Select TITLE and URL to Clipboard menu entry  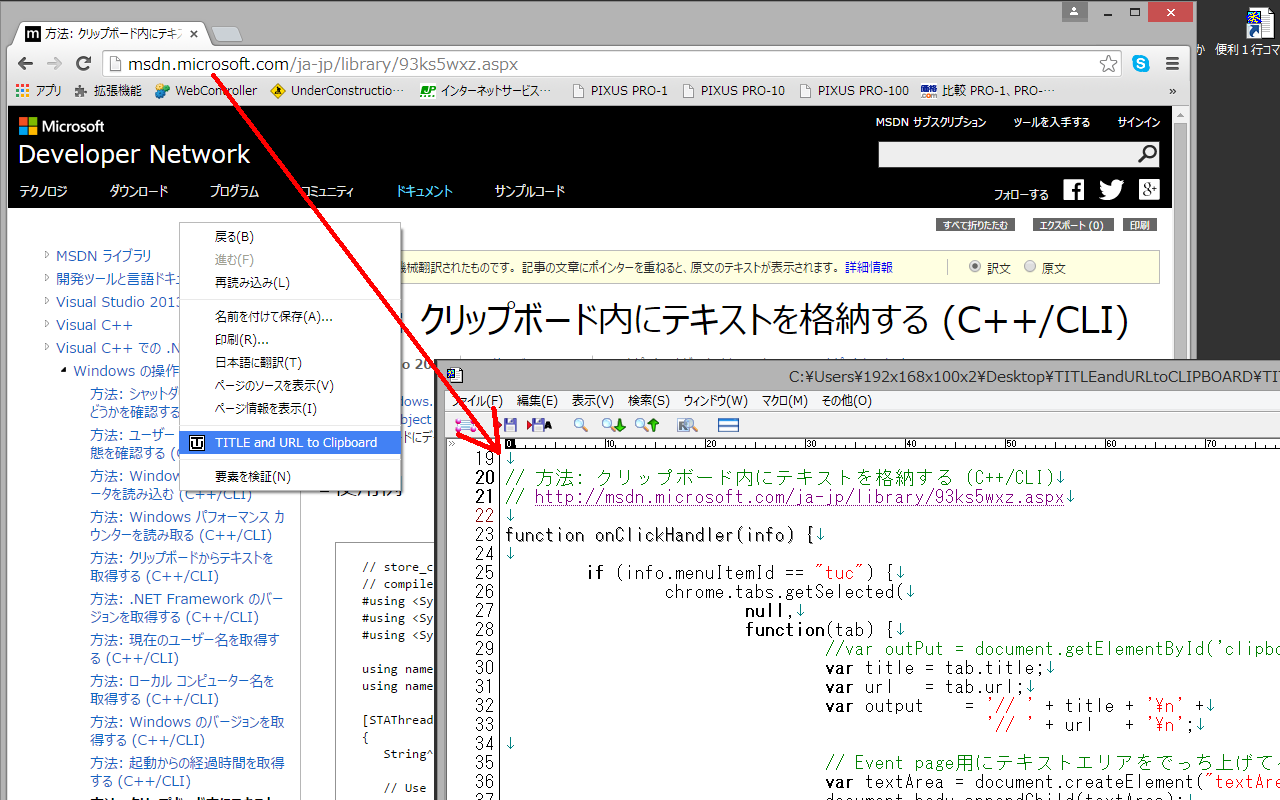291,443
